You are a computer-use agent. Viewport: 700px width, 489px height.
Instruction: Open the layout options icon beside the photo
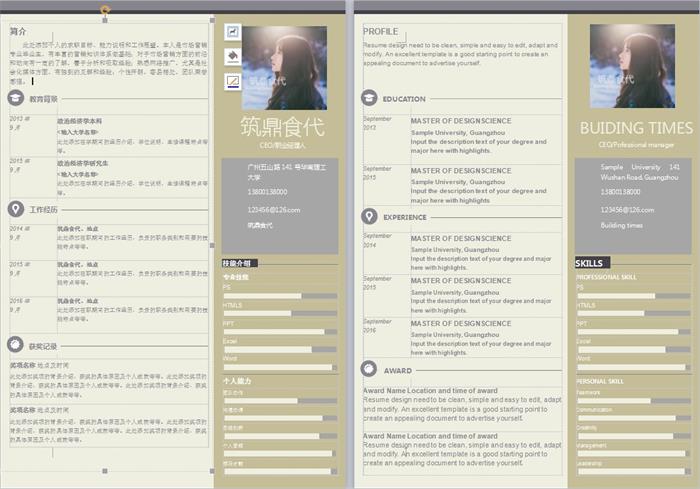pos(233,32)
